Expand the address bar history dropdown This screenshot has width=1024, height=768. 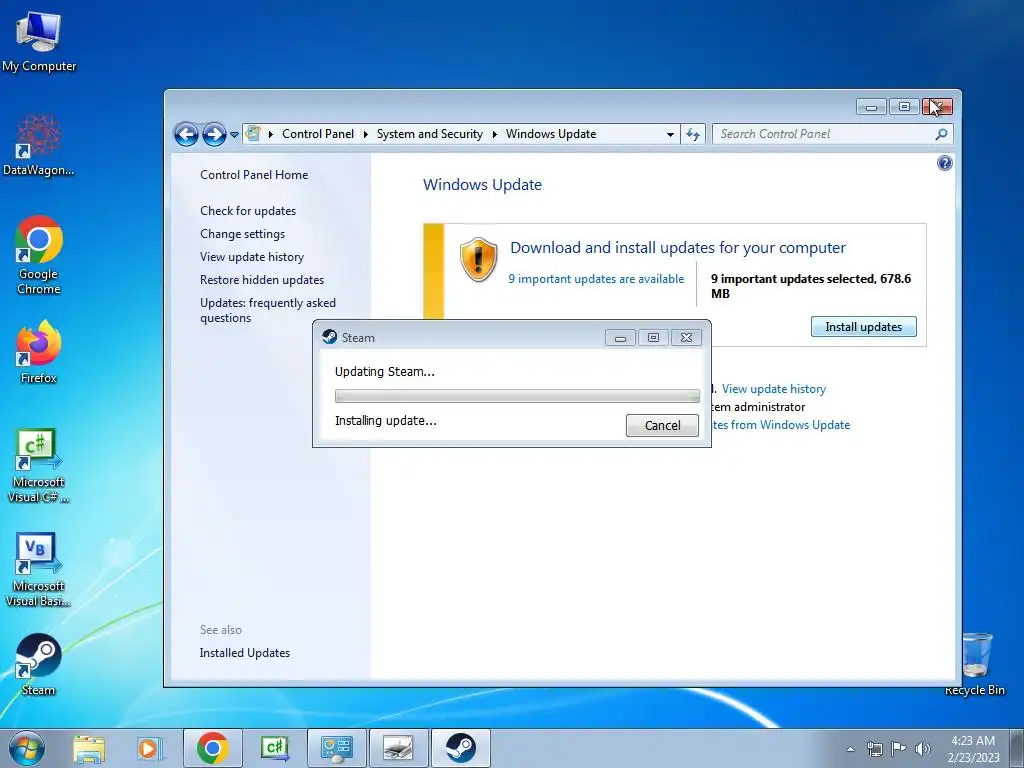670,135
